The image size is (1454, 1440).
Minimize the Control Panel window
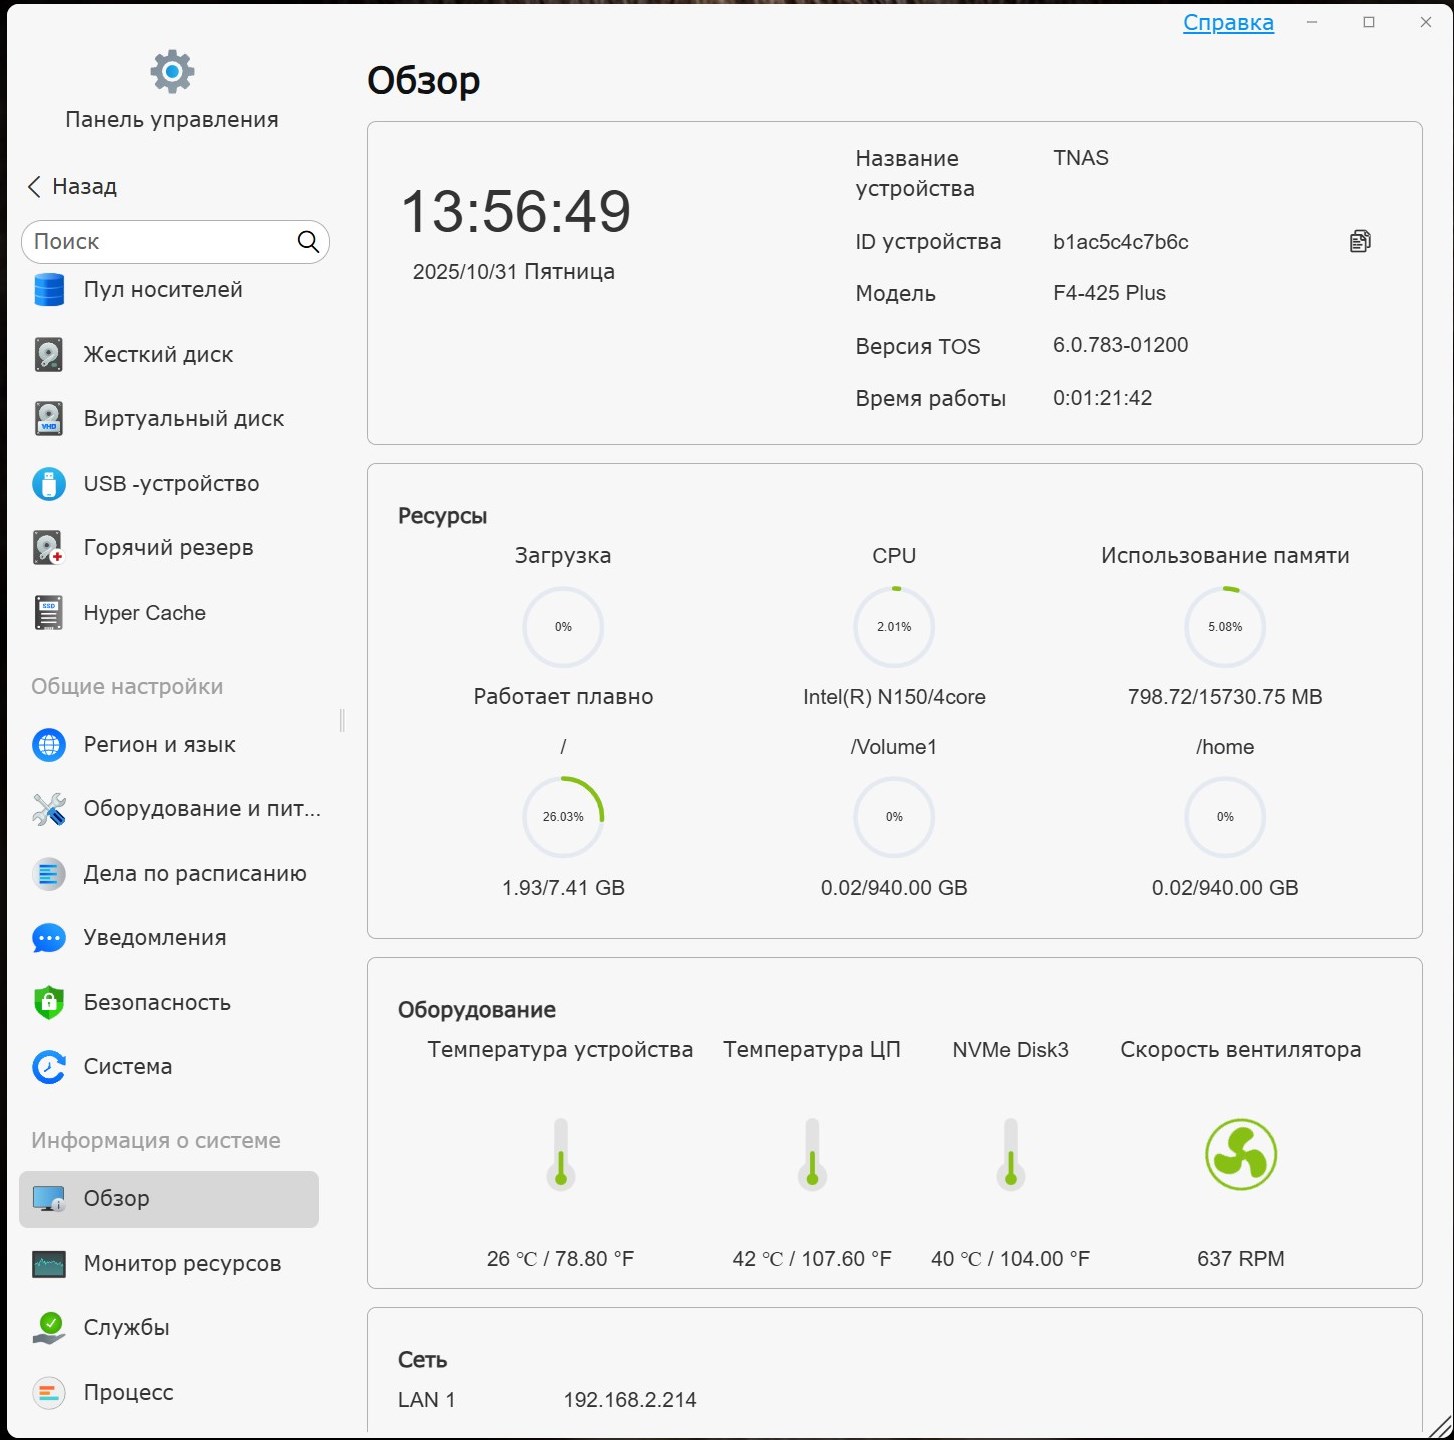coord(1312,22)
